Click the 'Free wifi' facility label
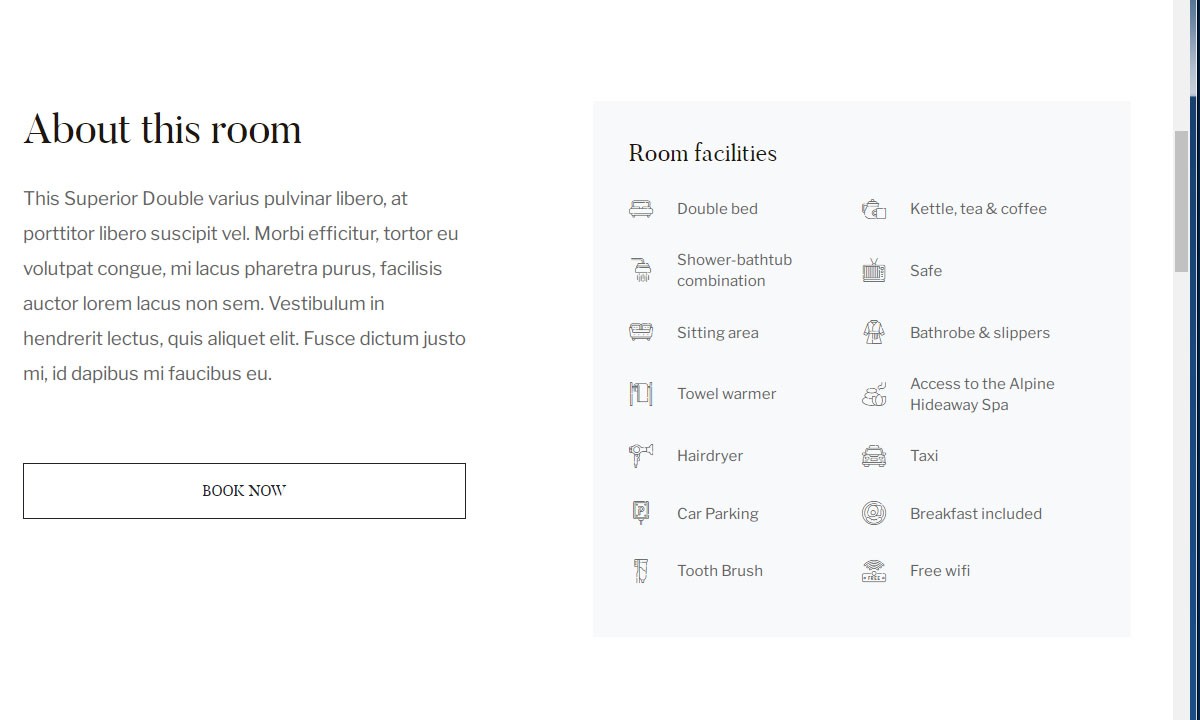 coord(940,571)
